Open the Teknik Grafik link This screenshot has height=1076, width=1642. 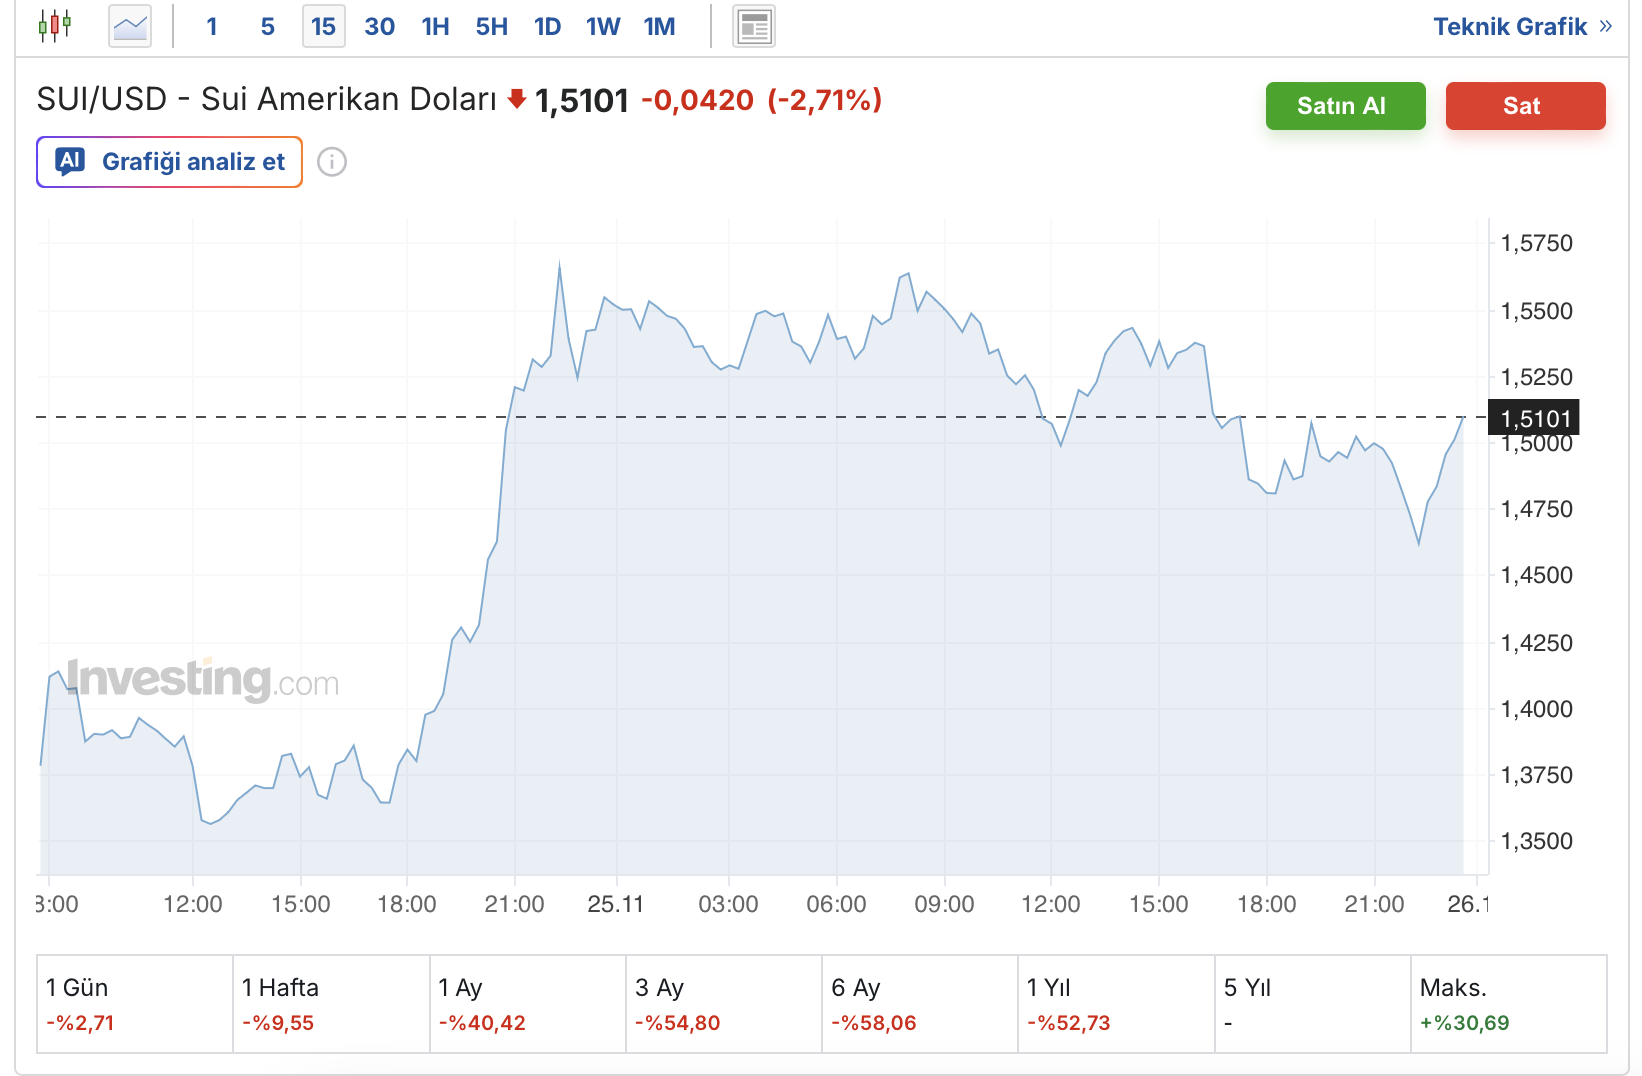pos(1510,26)
